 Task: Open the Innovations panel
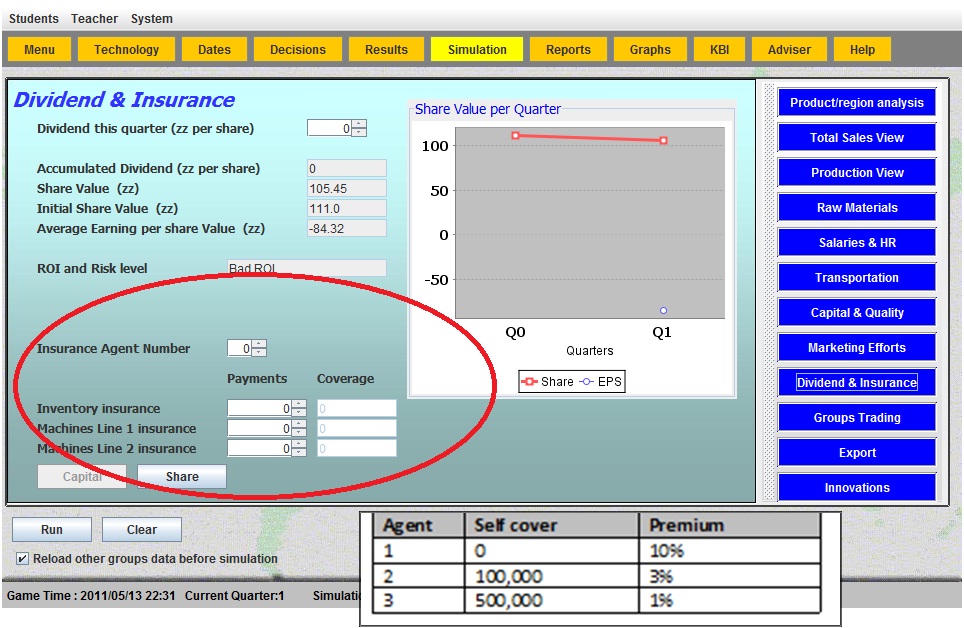[x=857, y=488]
